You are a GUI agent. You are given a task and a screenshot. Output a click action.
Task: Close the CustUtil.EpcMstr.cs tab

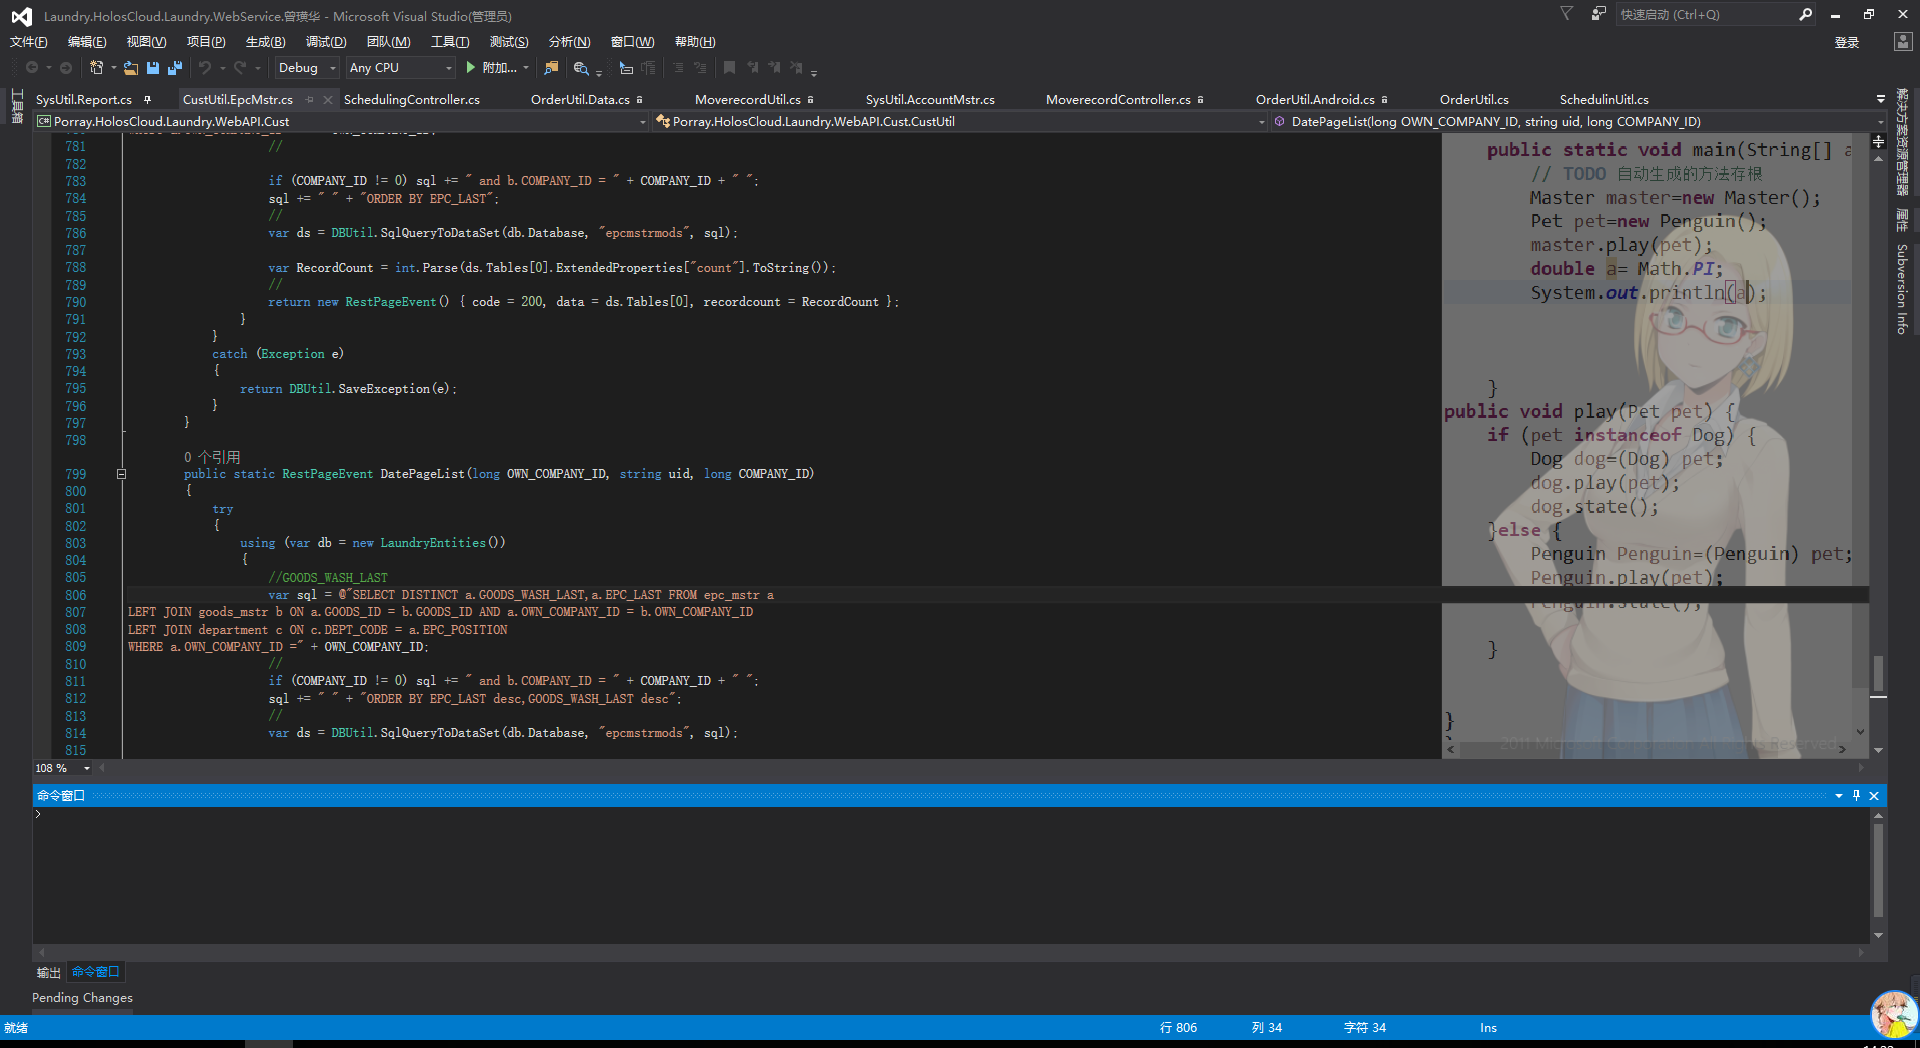tap(327, 100)
